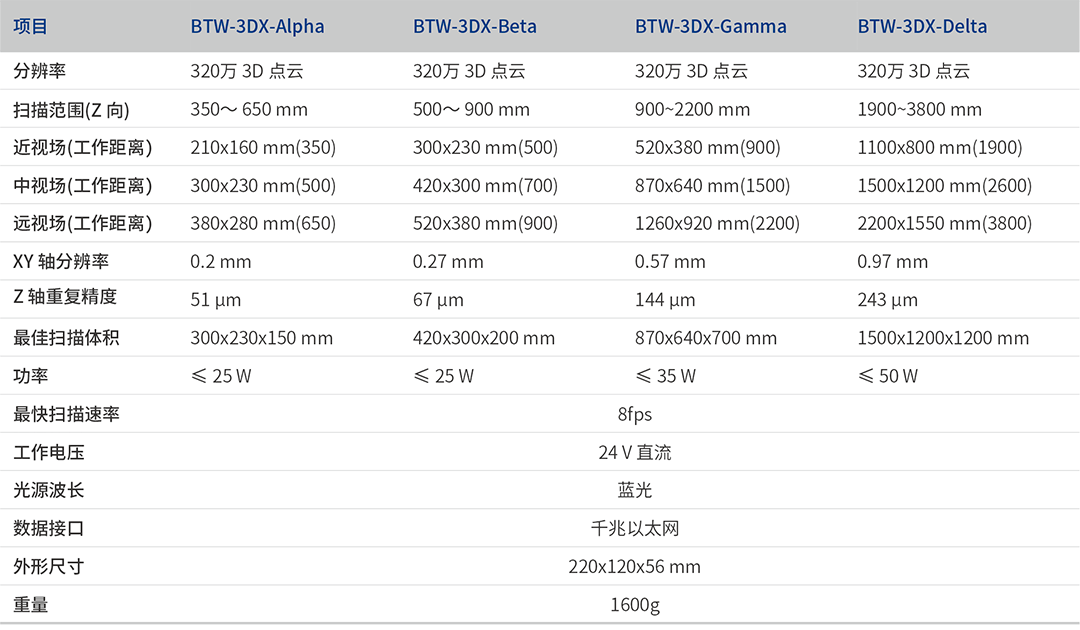Select the 2200x1550 mm(3800) cell

tap(944, 224)
